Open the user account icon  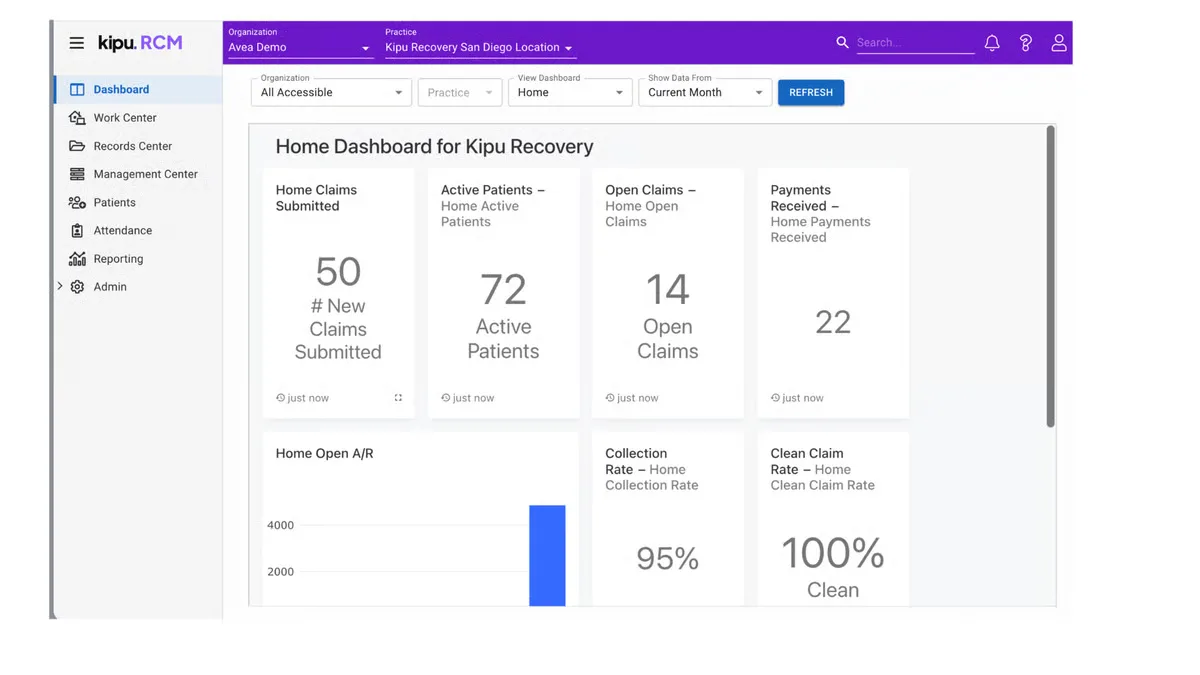click(x=1058, y=43)
